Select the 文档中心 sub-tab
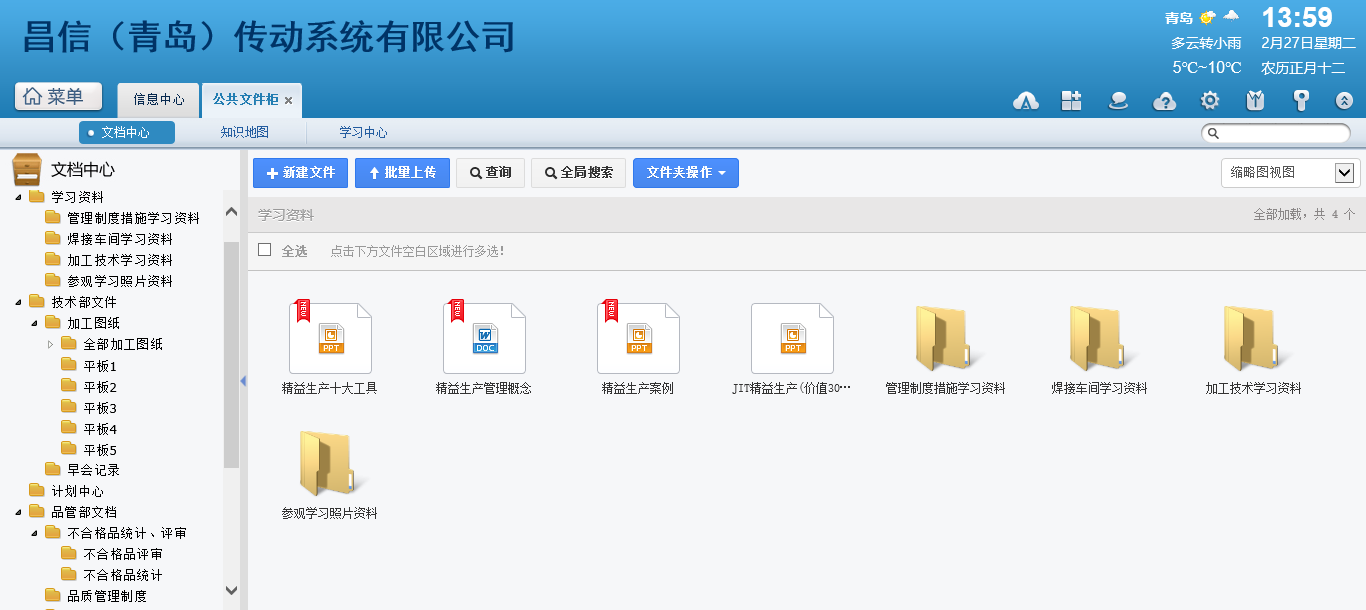1366x610 pixels. pos(126,132)
